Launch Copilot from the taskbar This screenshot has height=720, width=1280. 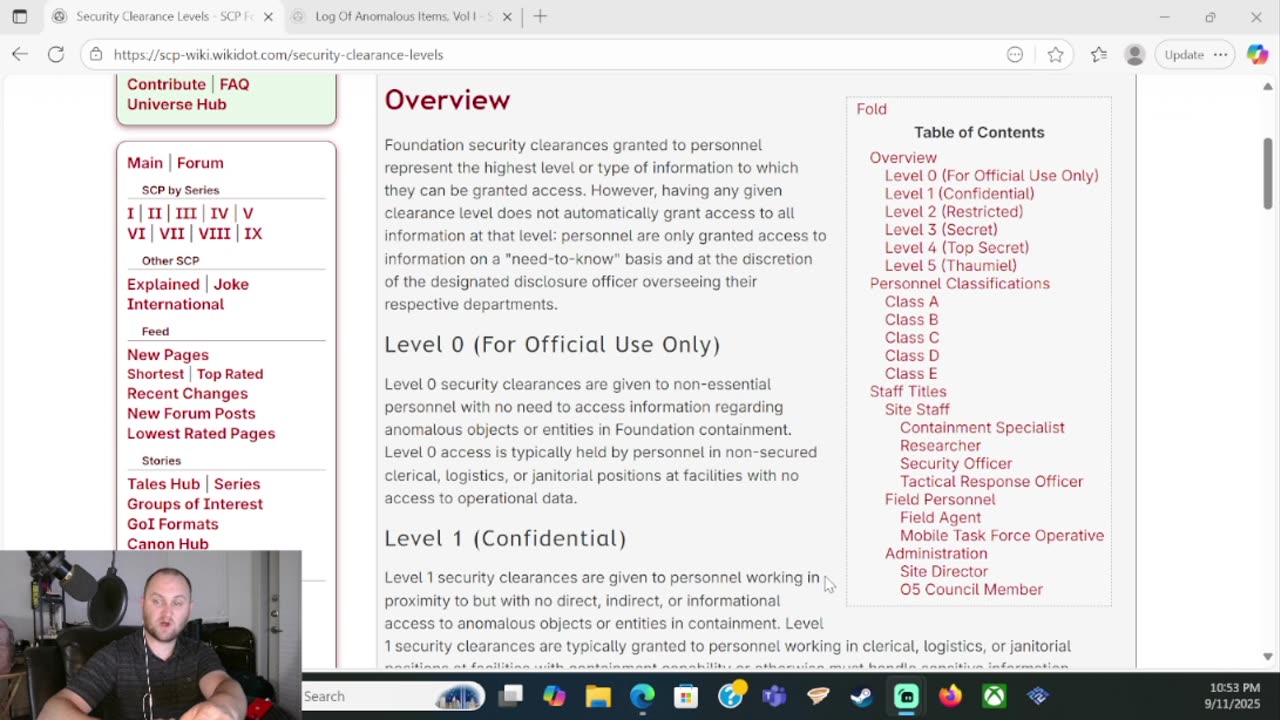pyautogui.click(x=554, y=696)
